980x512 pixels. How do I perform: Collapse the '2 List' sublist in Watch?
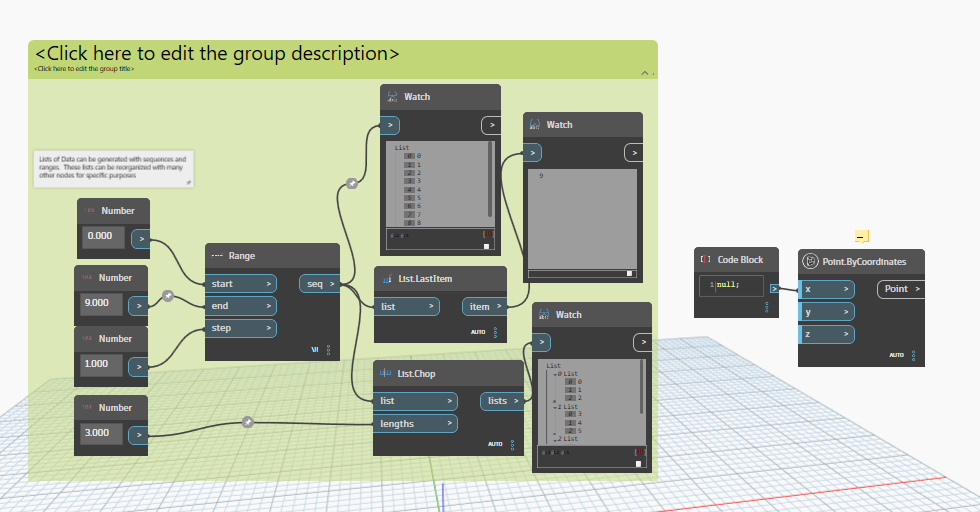(x=554, y=439)
